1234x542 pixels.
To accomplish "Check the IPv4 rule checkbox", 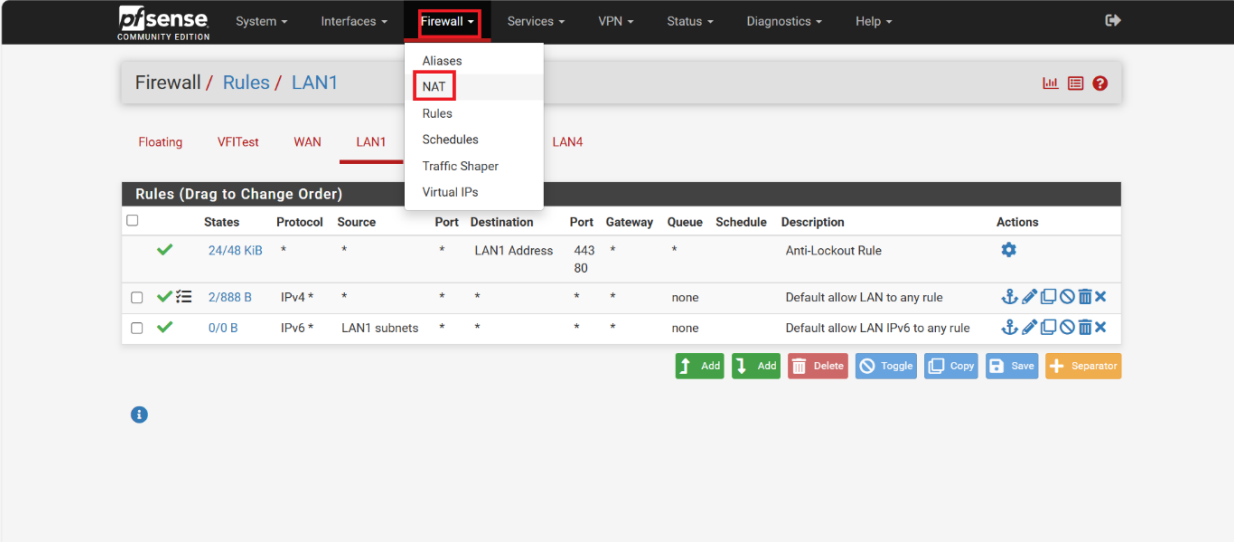I will [x=137, y=297].
